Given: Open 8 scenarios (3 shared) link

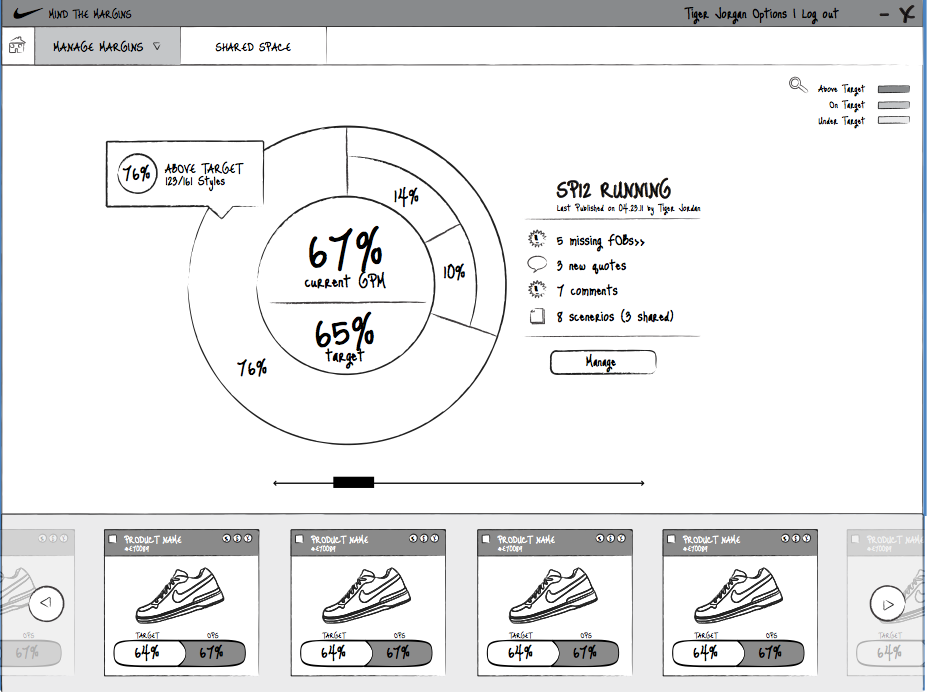Looking at the screenshot, I should coord(614,317).
